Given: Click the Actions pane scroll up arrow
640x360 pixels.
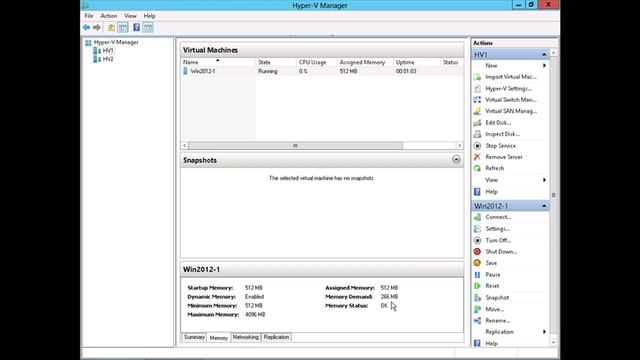Looking at the screenshot, I should tap(553, 53).
